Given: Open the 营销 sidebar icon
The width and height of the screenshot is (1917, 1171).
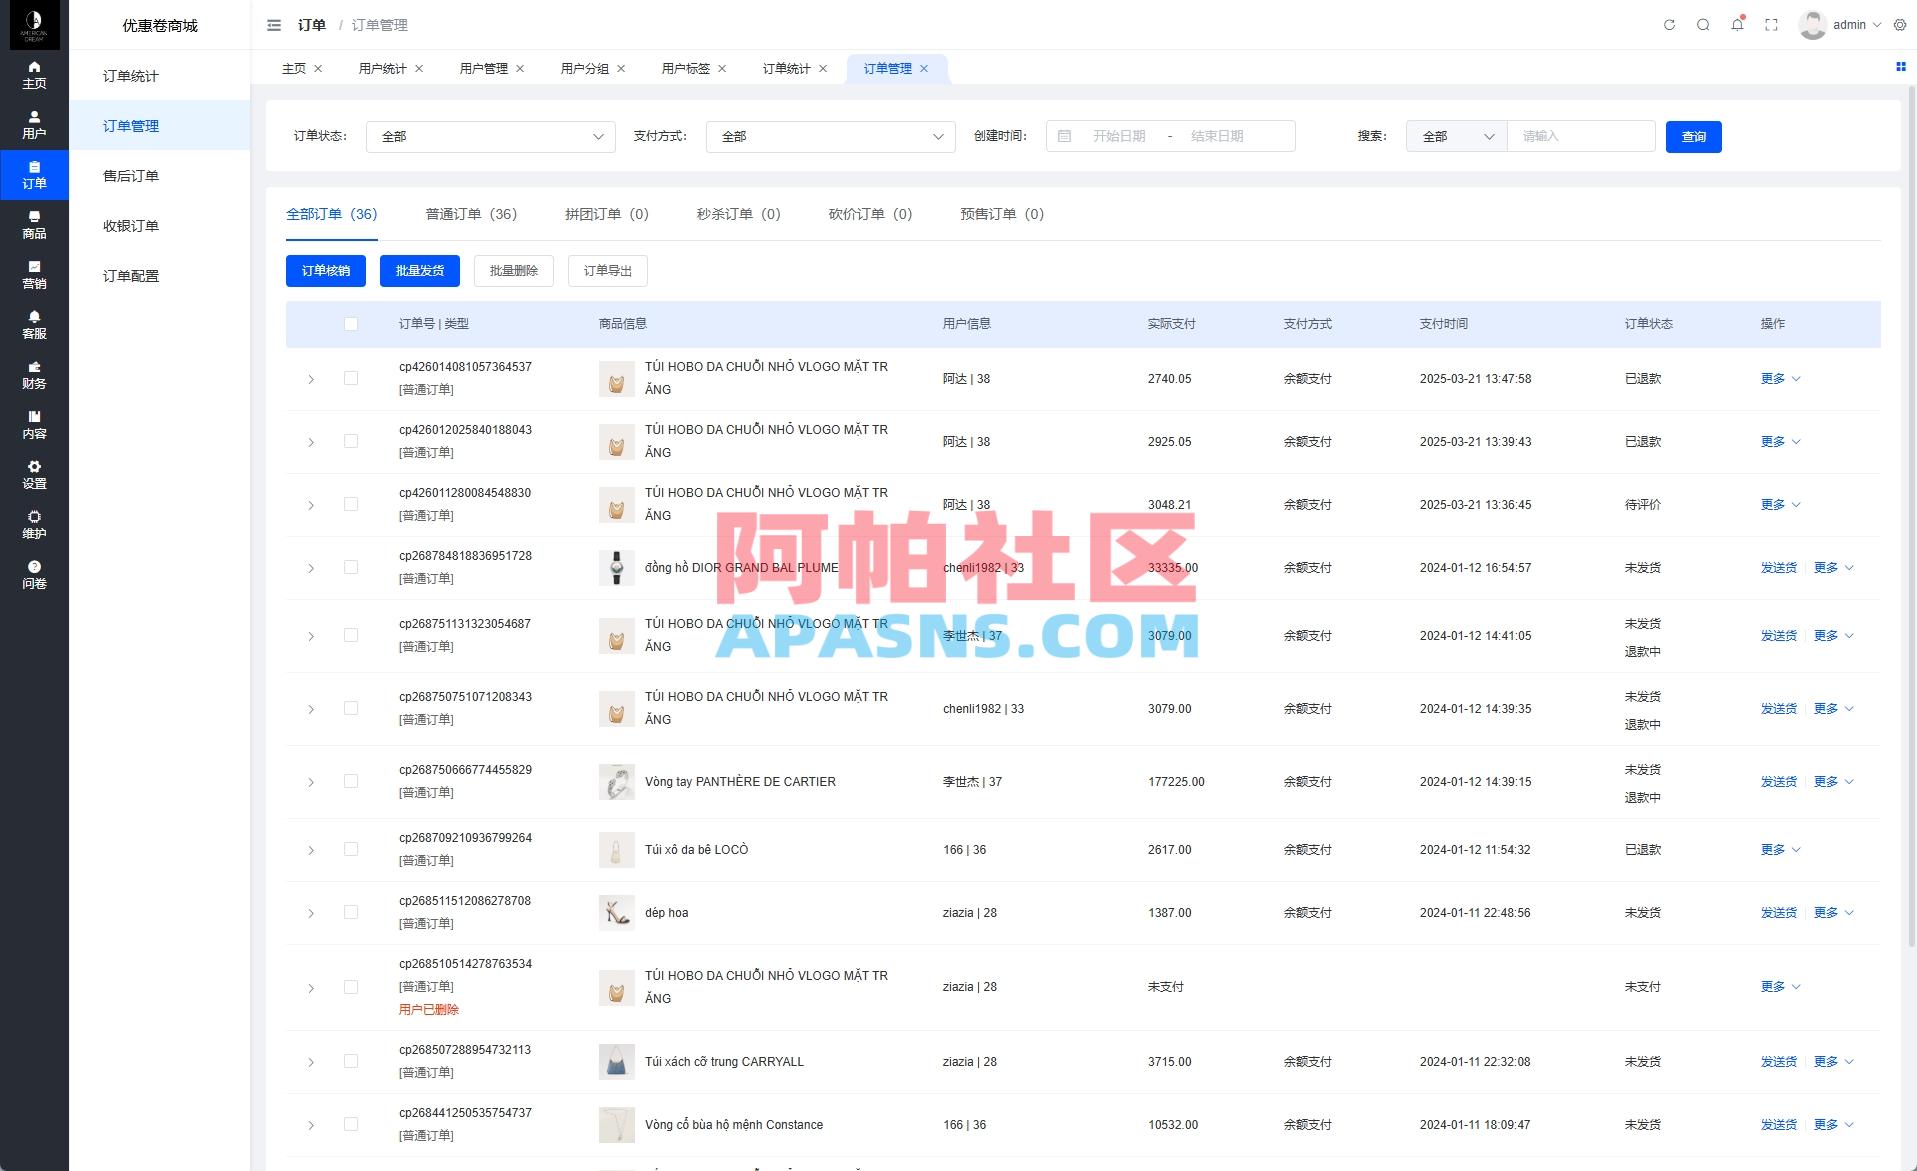Looking at the screenshot, I should (x=34, y=275).
